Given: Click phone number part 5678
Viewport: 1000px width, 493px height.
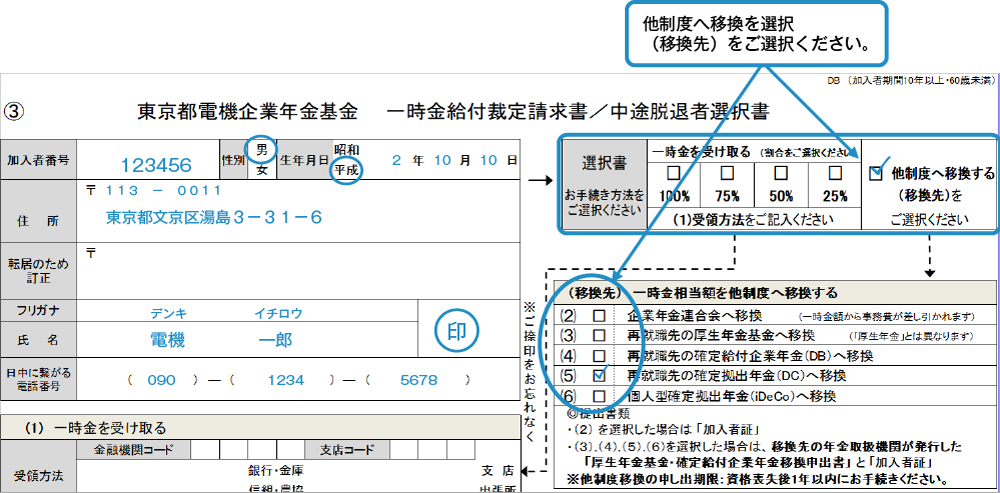Looking at the screenshot, I should click(x=419, y=380).
